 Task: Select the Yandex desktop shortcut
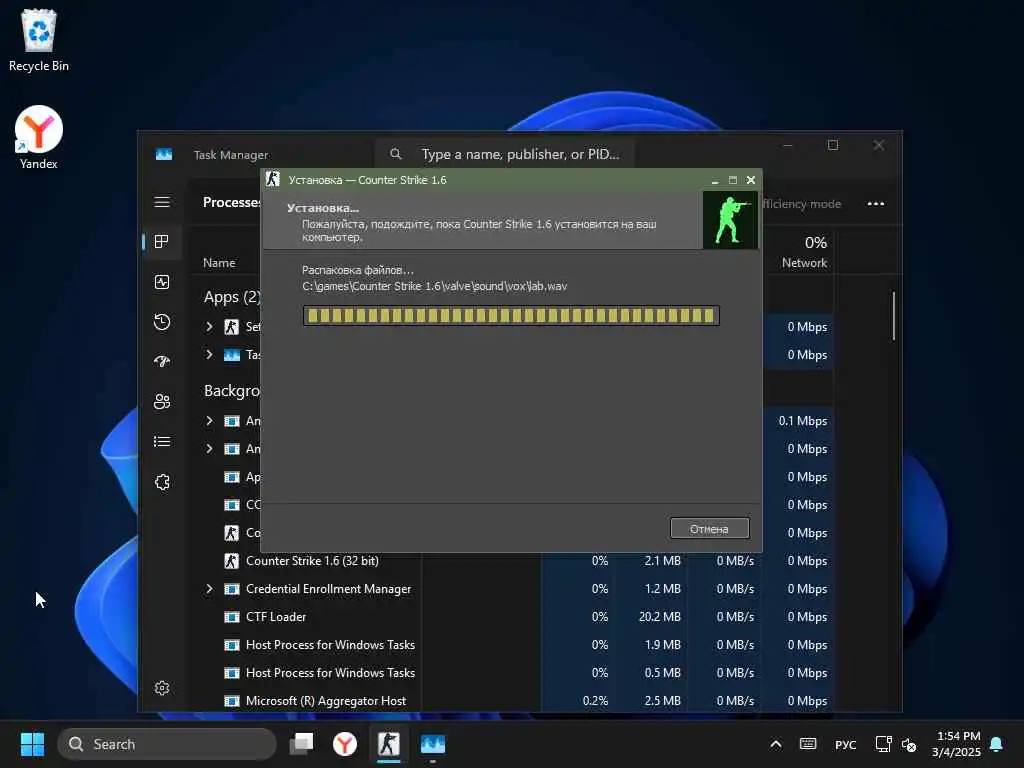point(39,138)
